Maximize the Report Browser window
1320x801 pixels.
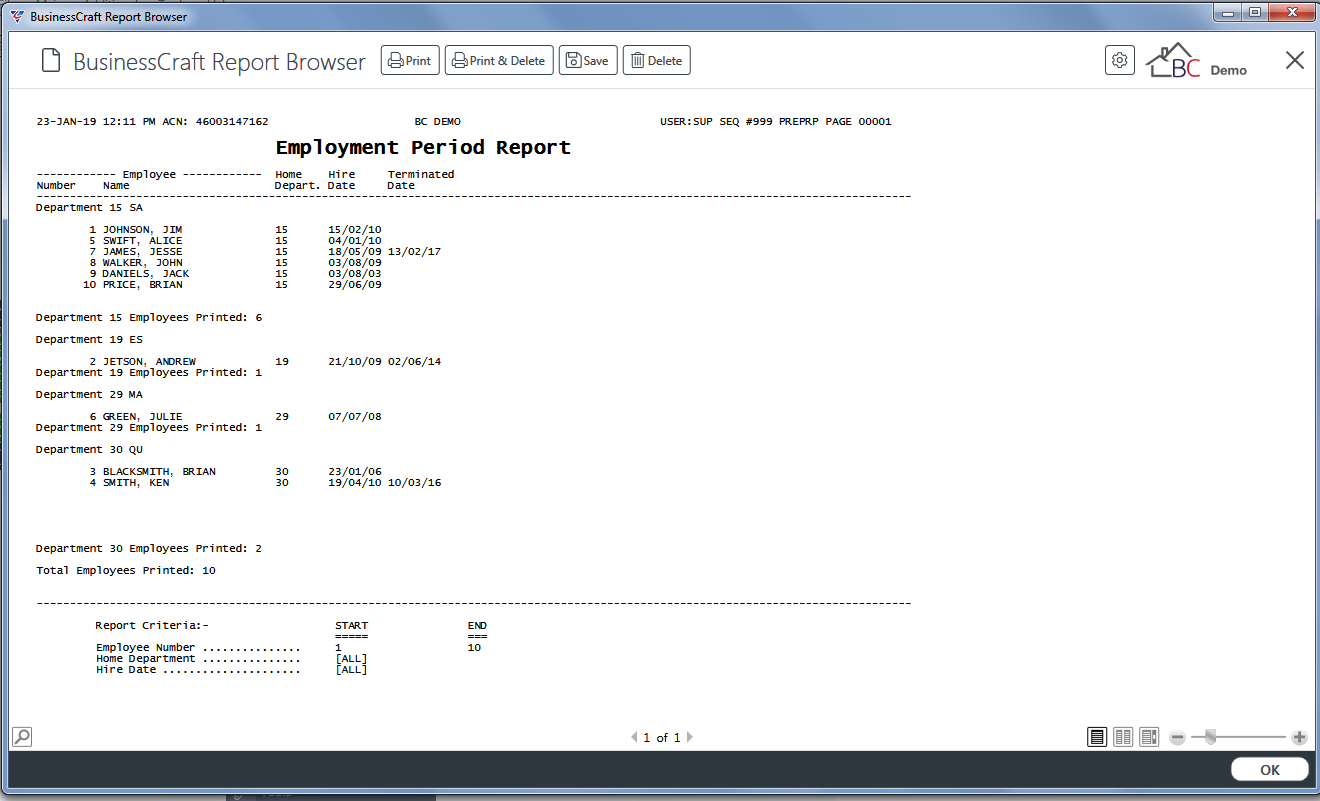1255,13
